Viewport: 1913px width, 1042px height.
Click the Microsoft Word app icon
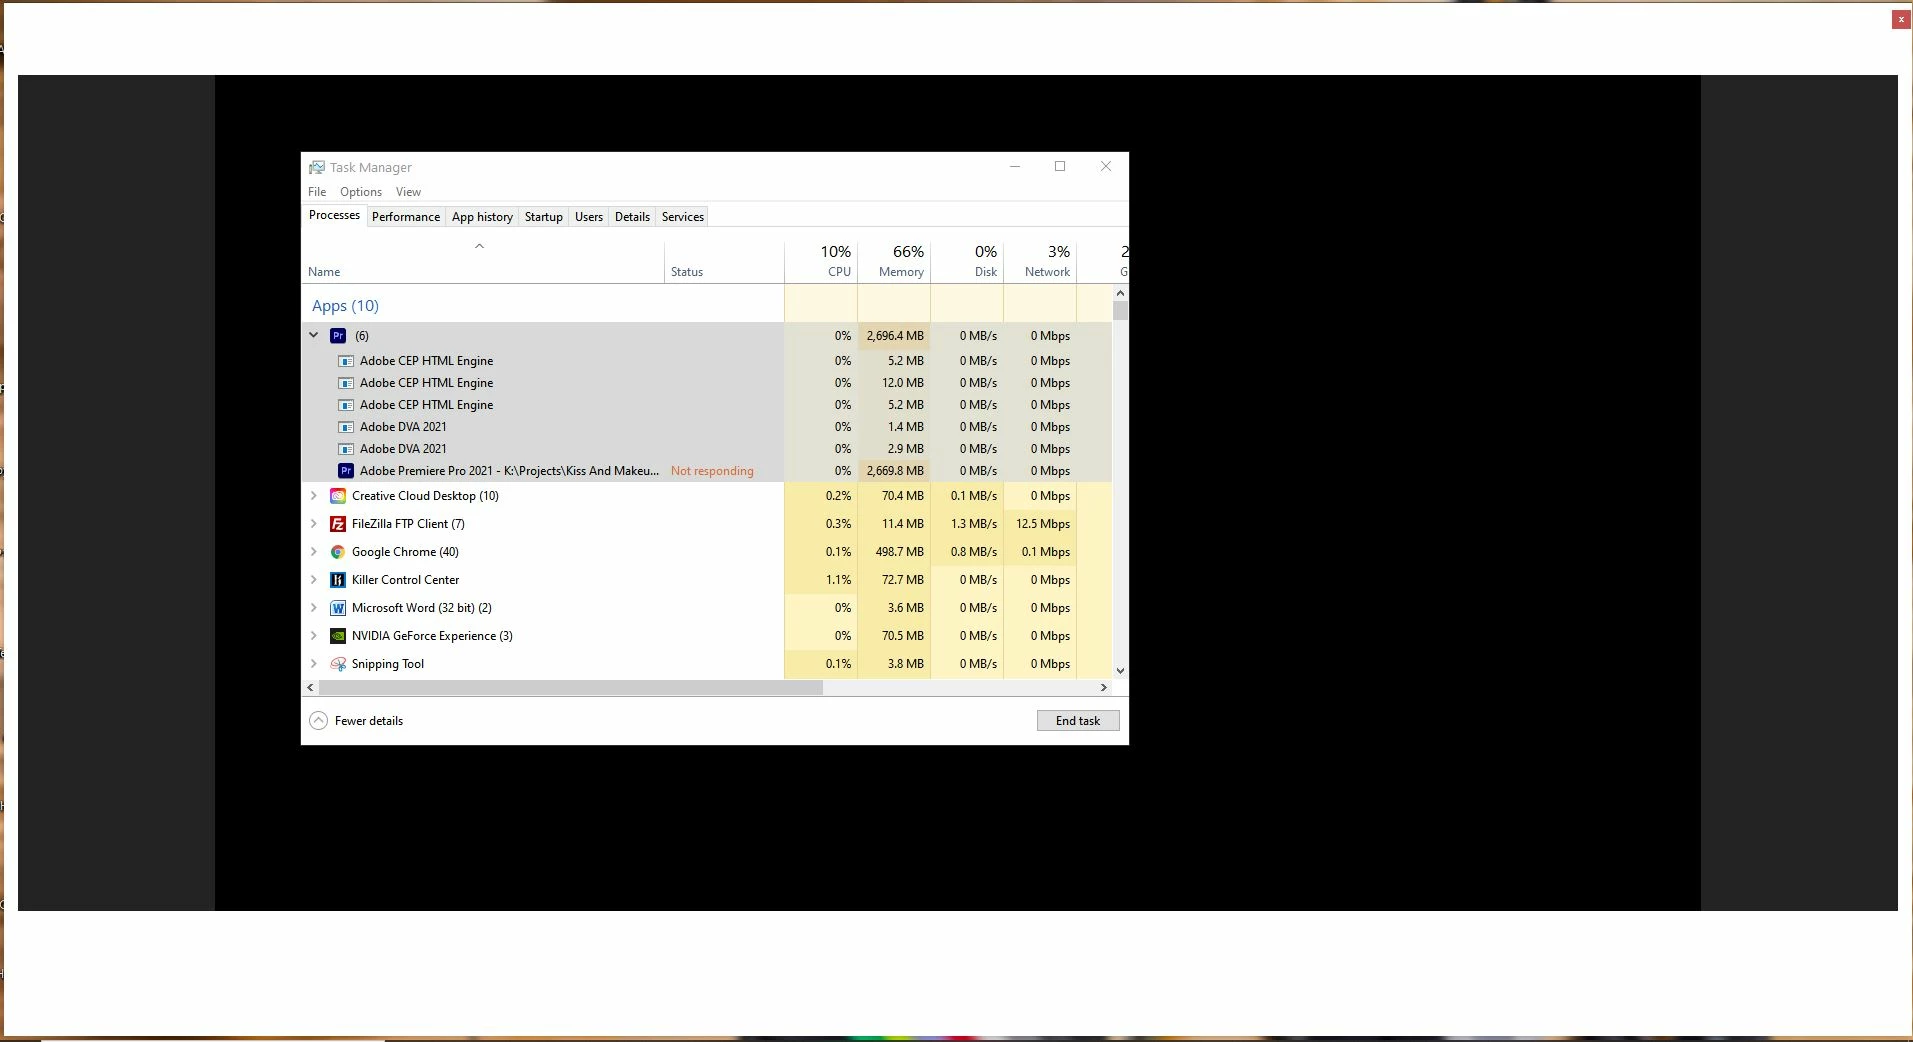pyautogui.click(x=338, y=608)
